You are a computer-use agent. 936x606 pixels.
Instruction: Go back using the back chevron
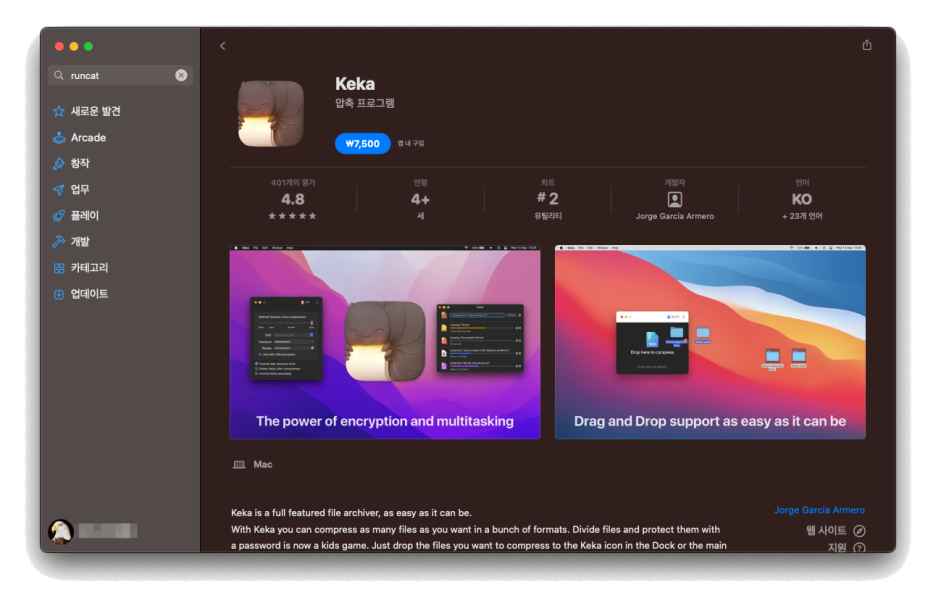point(223,46)
